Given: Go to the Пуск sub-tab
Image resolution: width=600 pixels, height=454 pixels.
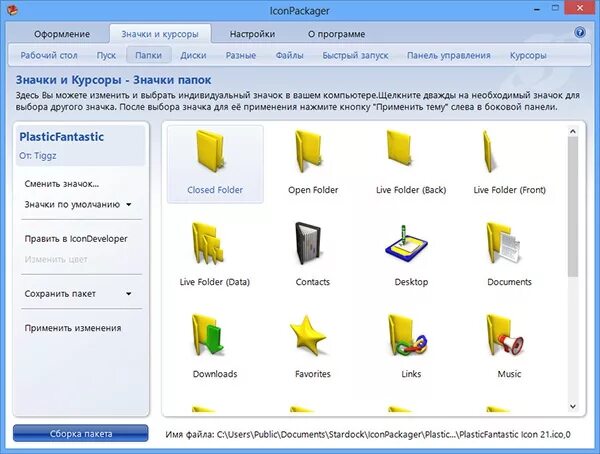Looking at the screenshot, I should pyautogui.click(x=106, y=56).
